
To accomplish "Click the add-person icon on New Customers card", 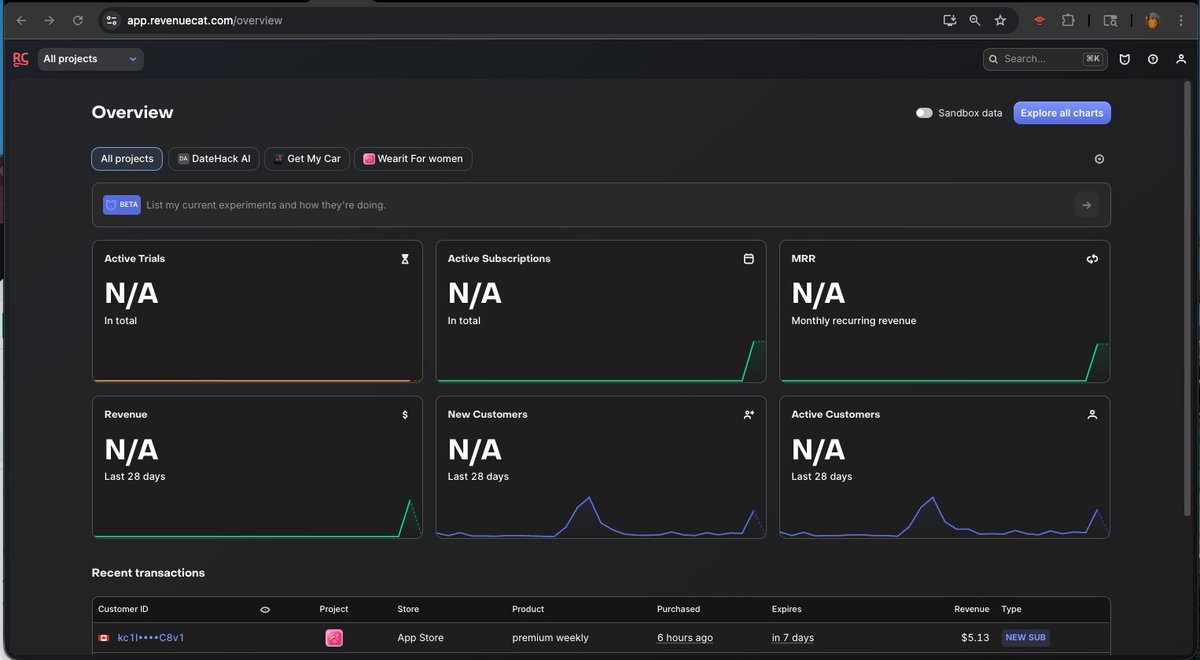I will coord(749,414).
